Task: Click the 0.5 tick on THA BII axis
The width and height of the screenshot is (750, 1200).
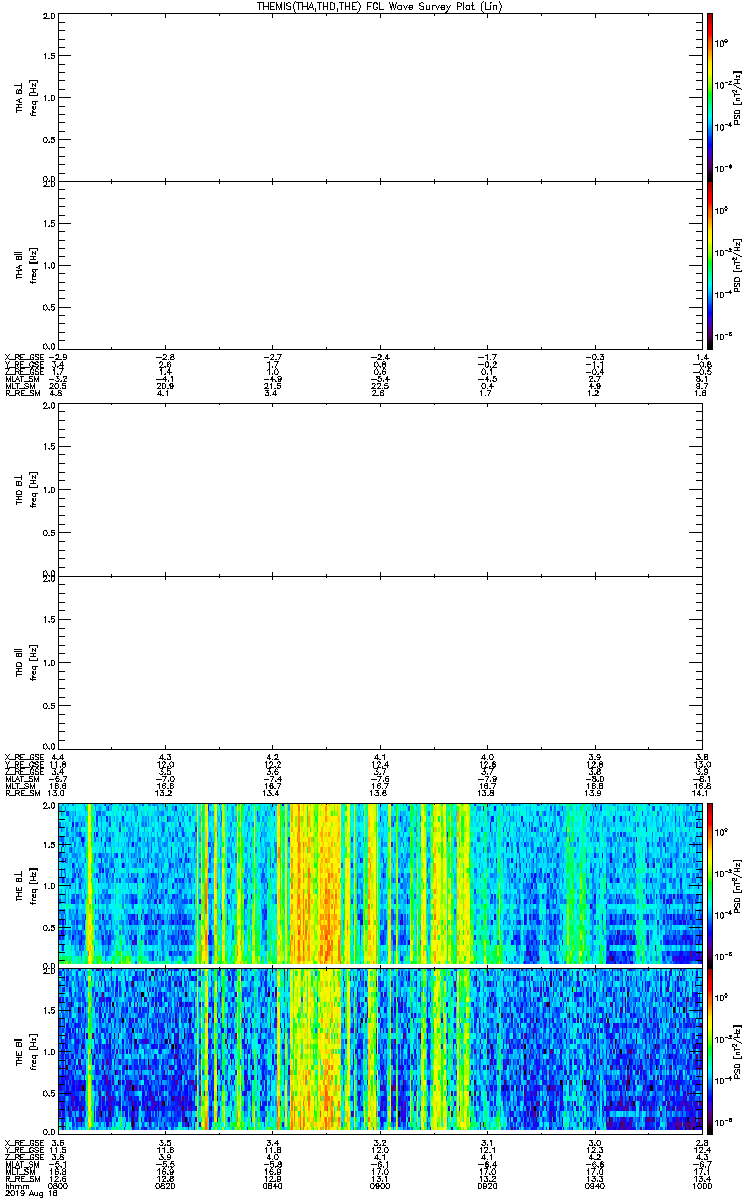Action: click(x=49, y=307)
